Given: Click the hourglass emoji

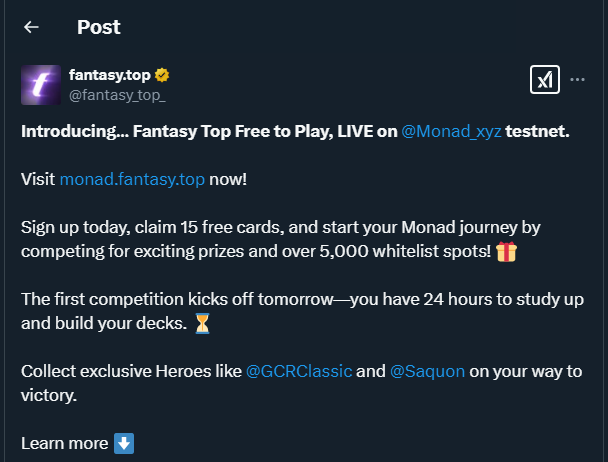Looking at the screenshot, I should click(x=203, y=323).
